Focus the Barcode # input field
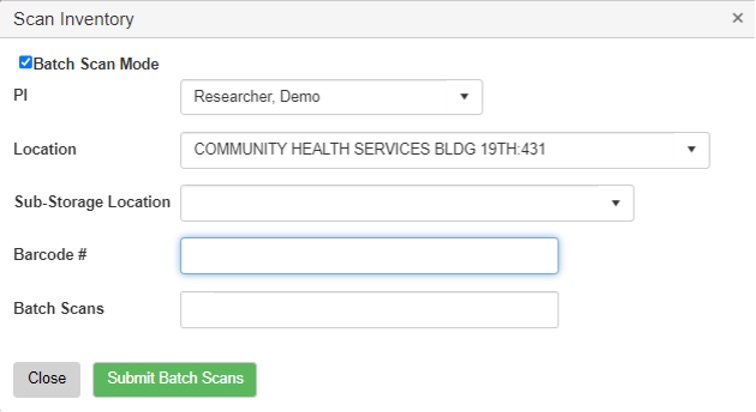This screenshot has height=412, width=756. pos(369,255)
